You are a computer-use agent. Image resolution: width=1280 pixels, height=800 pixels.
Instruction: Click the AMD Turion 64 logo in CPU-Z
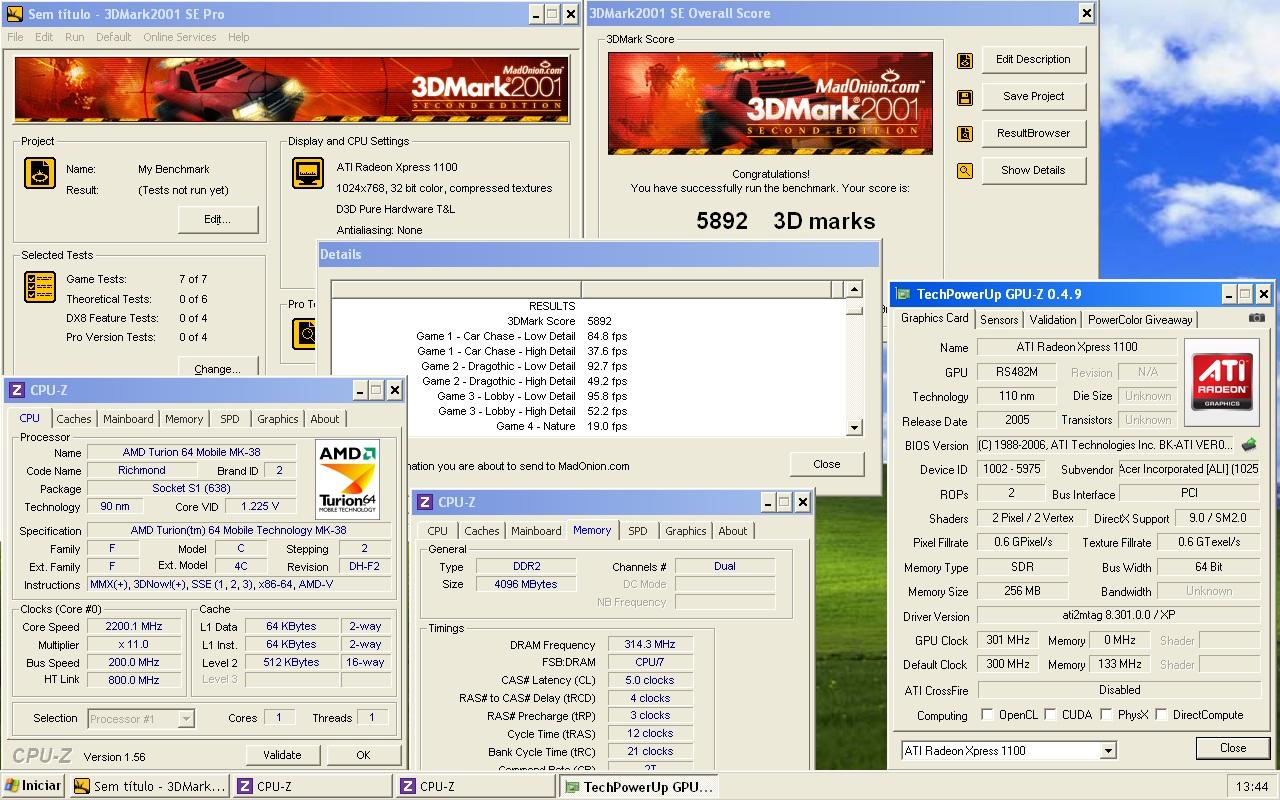(x=347, y=479)
